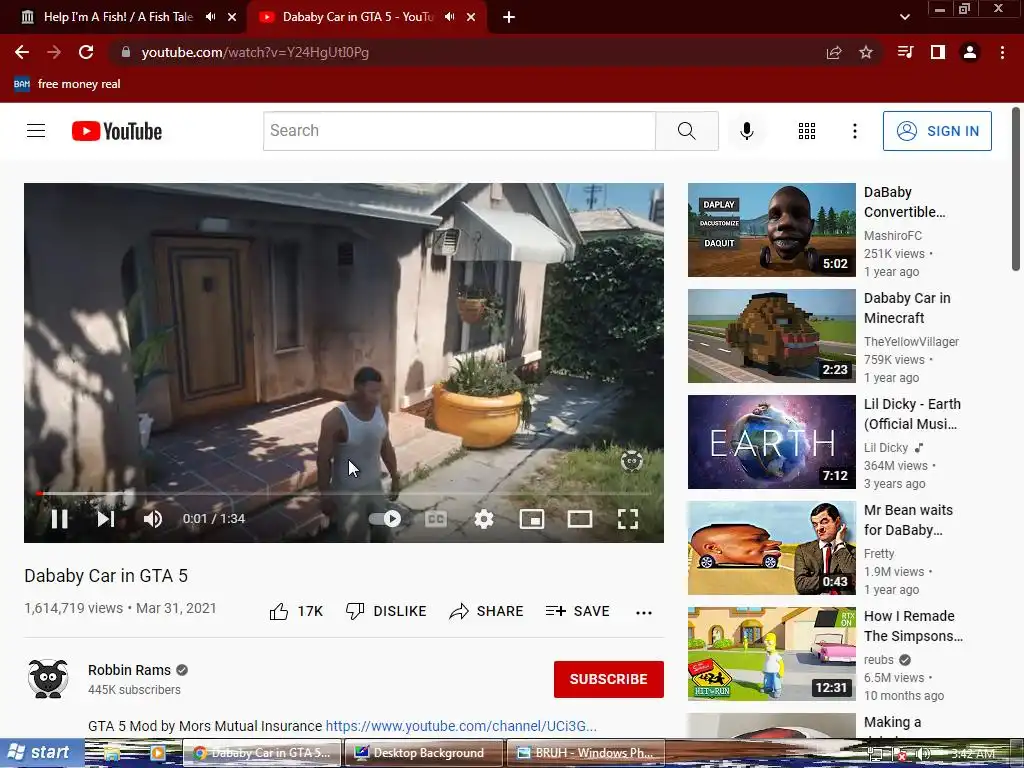
Task: Click the search magnifier button
Action: click(x=686, y=131)
